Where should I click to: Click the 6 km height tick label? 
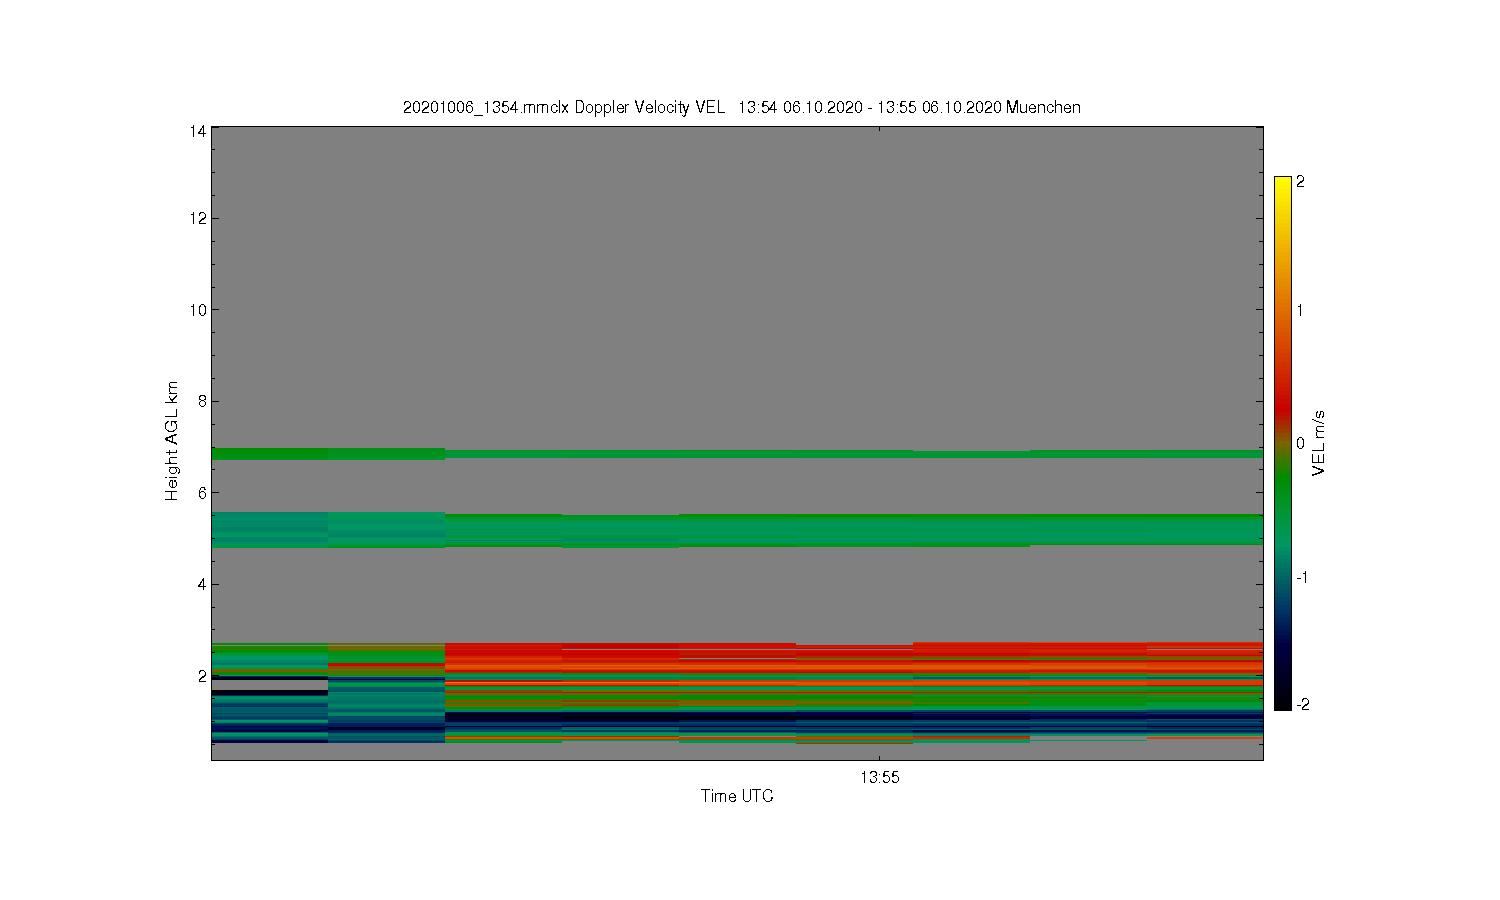(x=202, y=493)
